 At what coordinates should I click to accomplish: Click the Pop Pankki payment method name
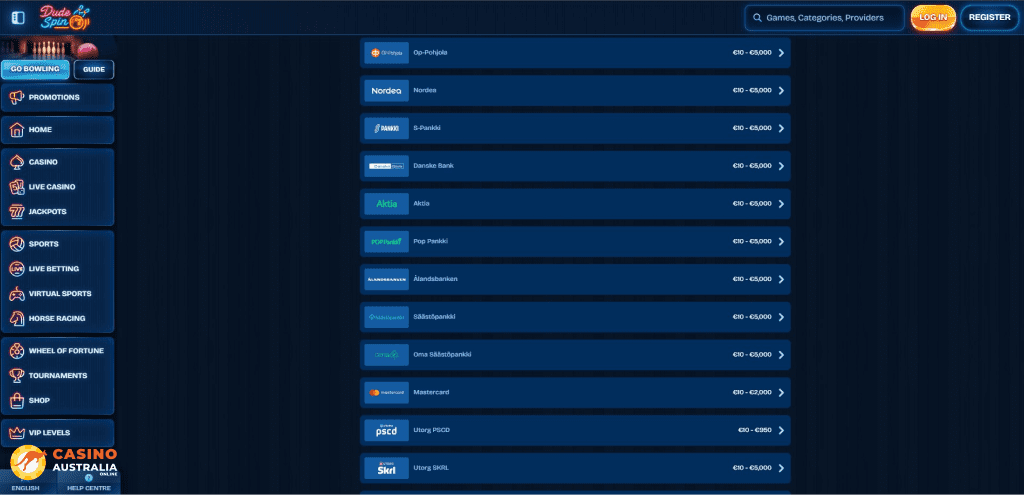[x=430, y=242]
